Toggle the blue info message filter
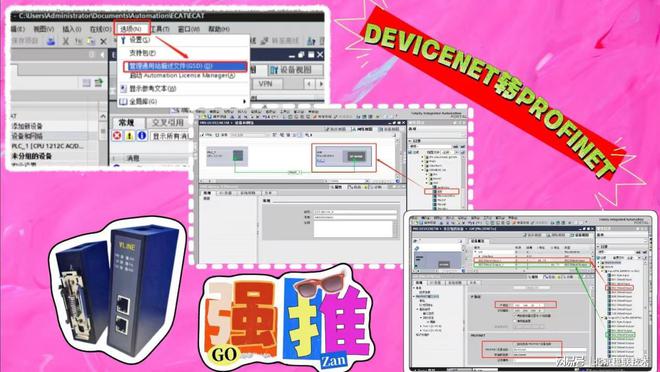The image size is (660, 372). (142, 136)
